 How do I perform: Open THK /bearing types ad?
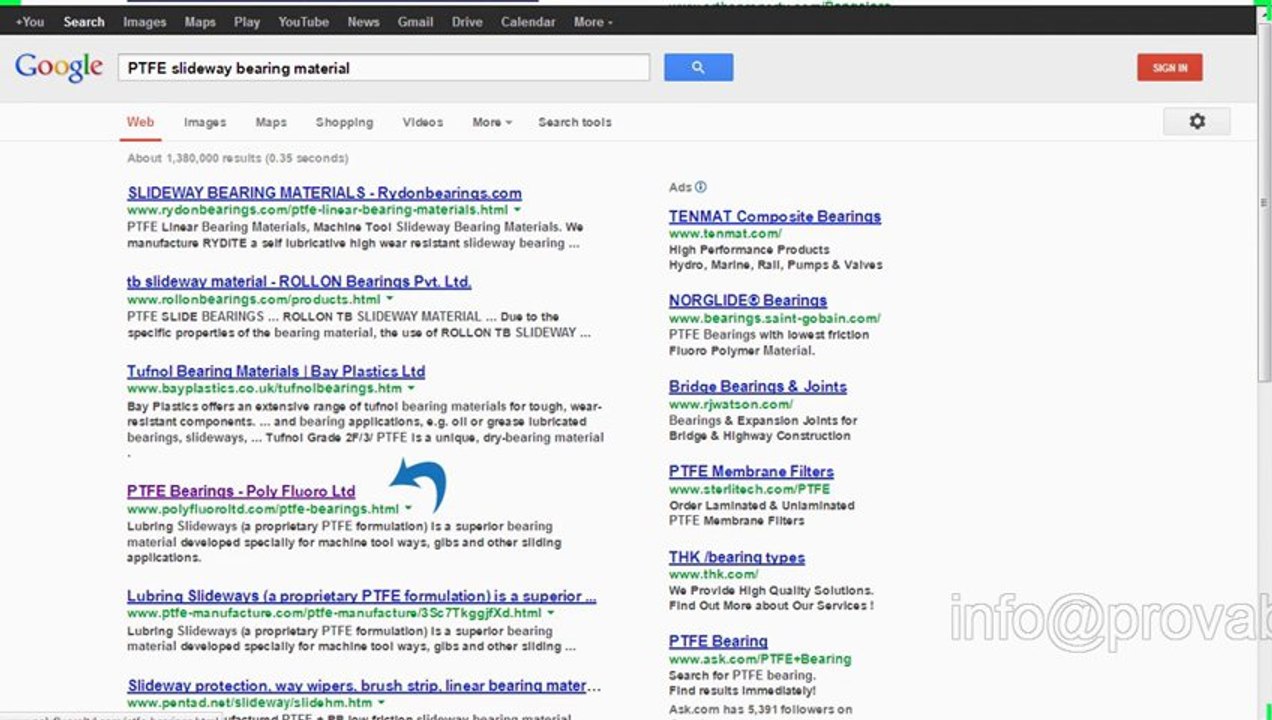[737, 558]
